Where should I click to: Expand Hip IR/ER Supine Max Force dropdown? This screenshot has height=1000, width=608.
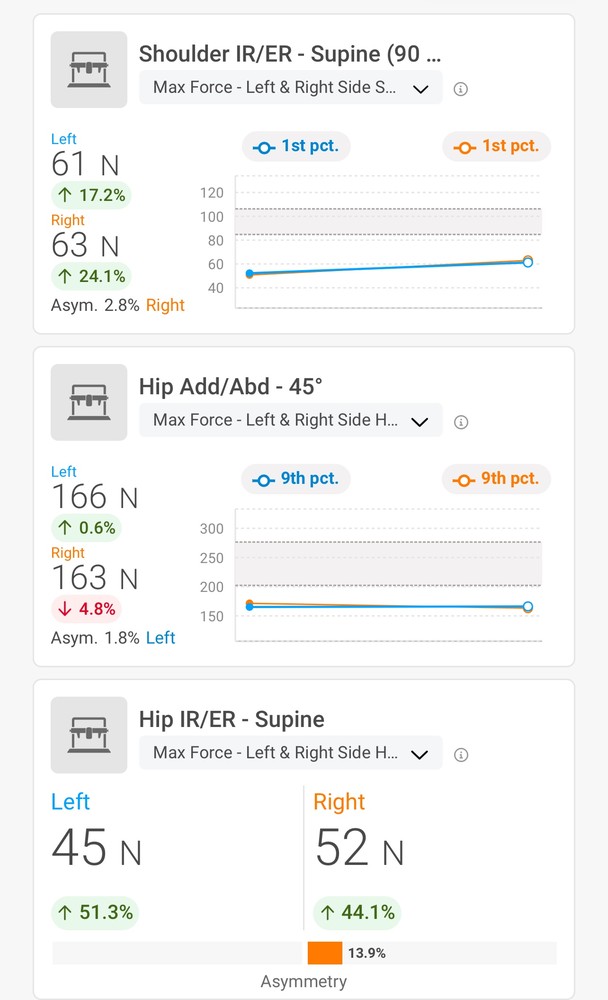coord(290,753)
